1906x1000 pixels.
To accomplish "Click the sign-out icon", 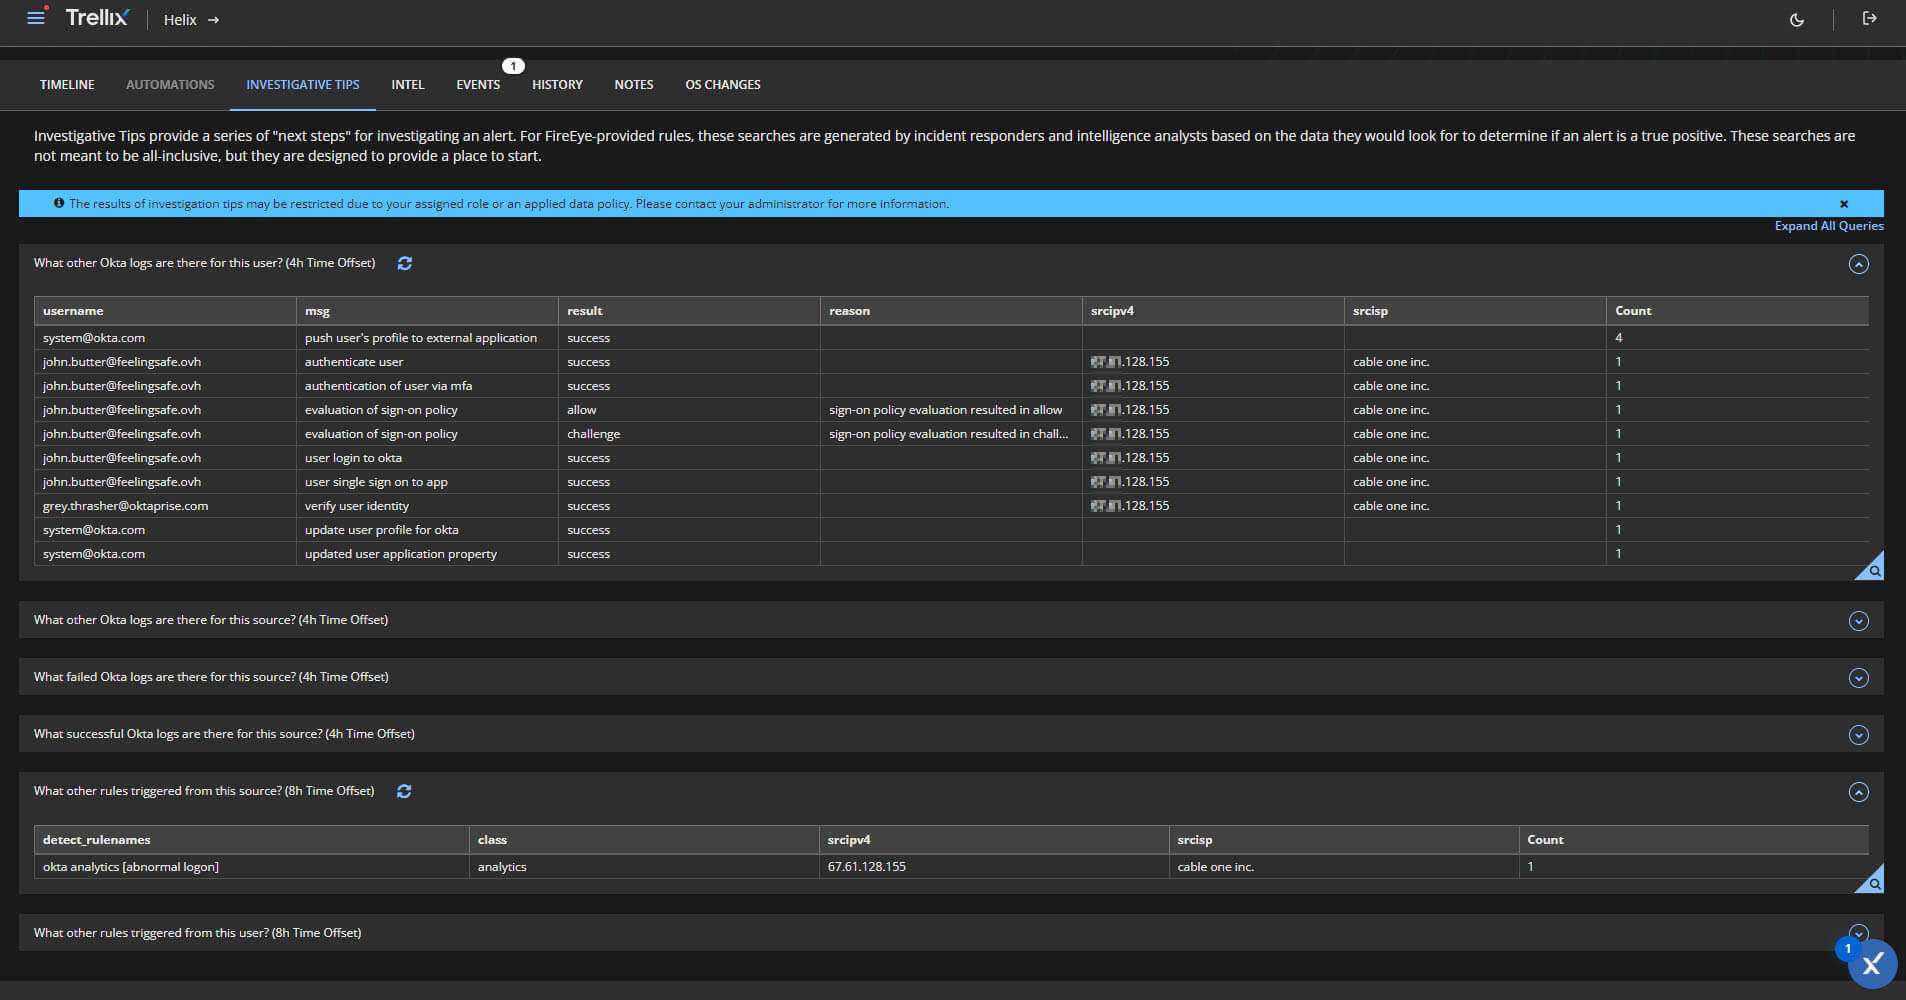I will [x=1869, y=18].
